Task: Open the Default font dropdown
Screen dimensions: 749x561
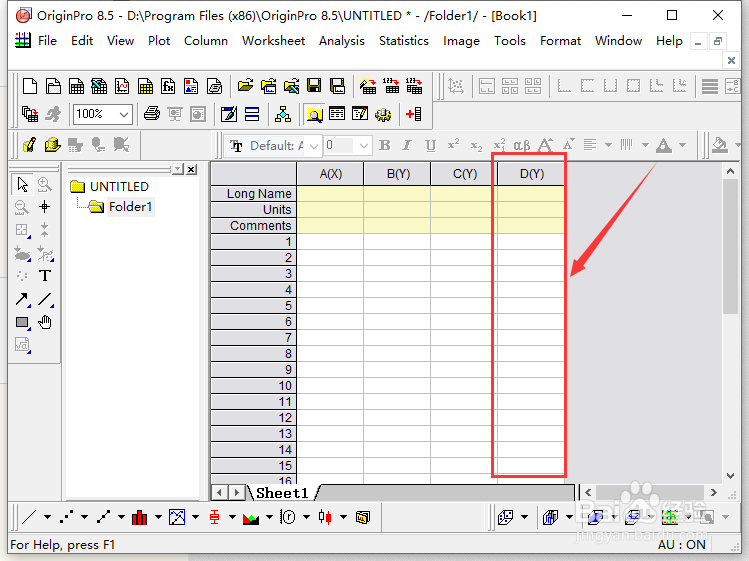Action: (314, 146)
